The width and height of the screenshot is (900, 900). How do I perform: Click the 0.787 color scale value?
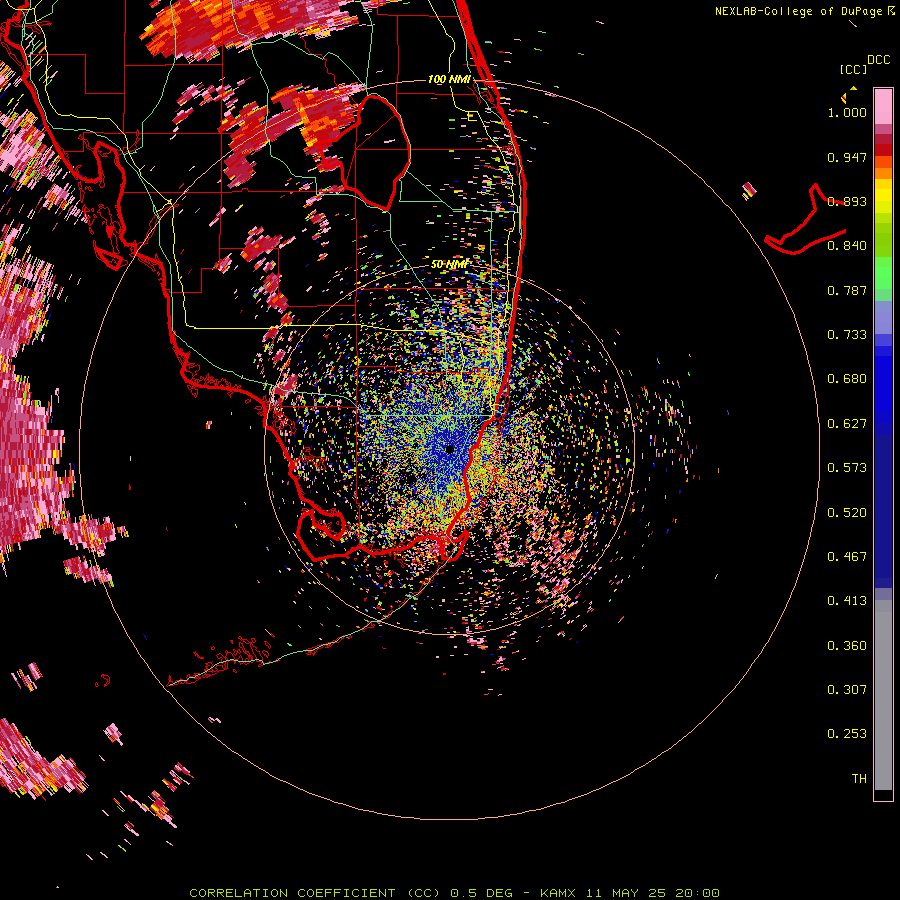pos(847,290)
